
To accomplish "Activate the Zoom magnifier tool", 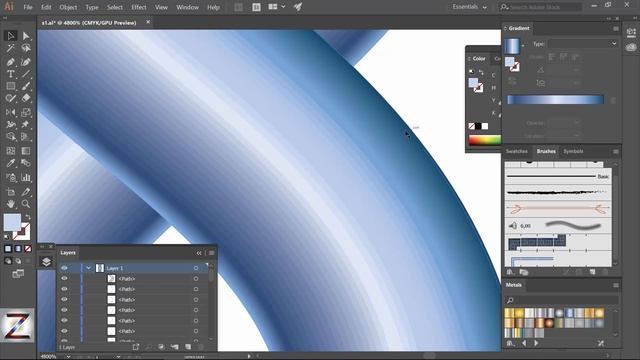I will tap(26, 204).
